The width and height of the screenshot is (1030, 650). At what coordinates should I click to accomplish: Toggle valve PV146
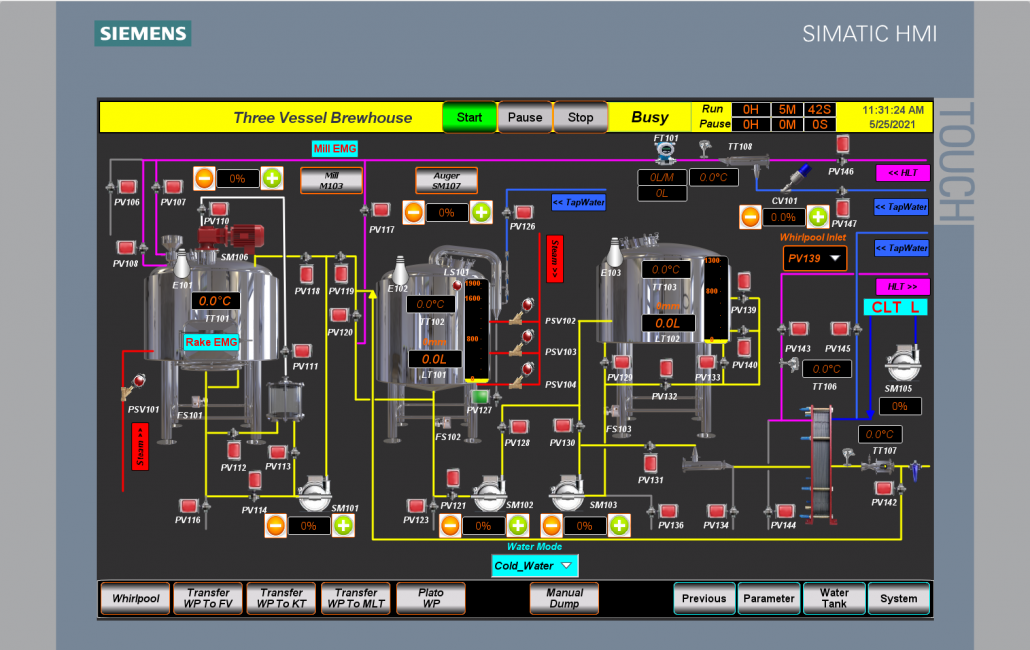(842, 144)
